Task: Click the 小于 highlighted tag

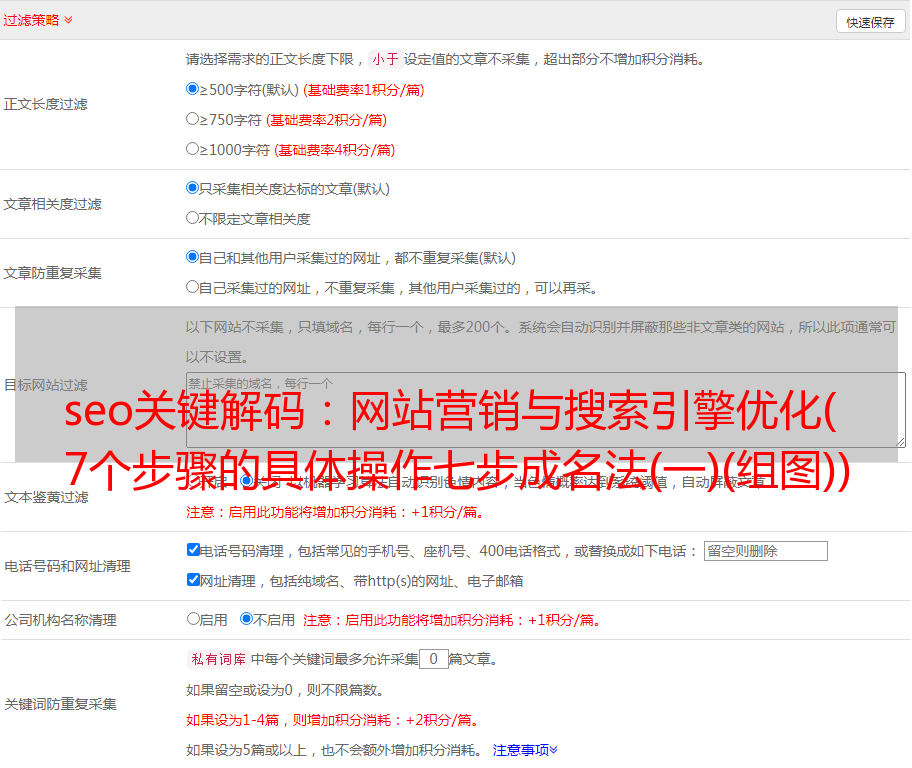Action: pyautogui.click(x=385, y=59)
